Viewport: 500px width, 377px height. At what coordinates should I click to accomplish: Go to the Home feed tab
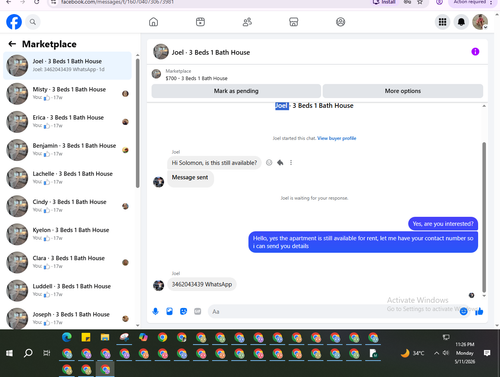pyautogui.click(x=153, y=22)
